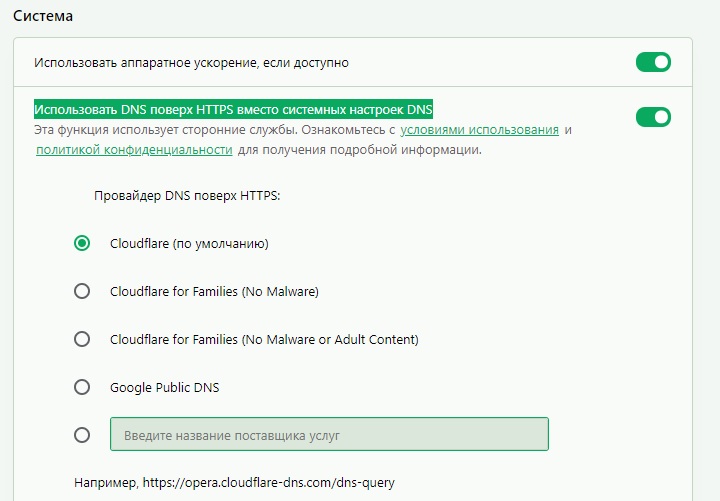This screenshot has height=501, width=720.
Task: Click the Cloudflare for Families (No Malware) text
Action: 214,292
